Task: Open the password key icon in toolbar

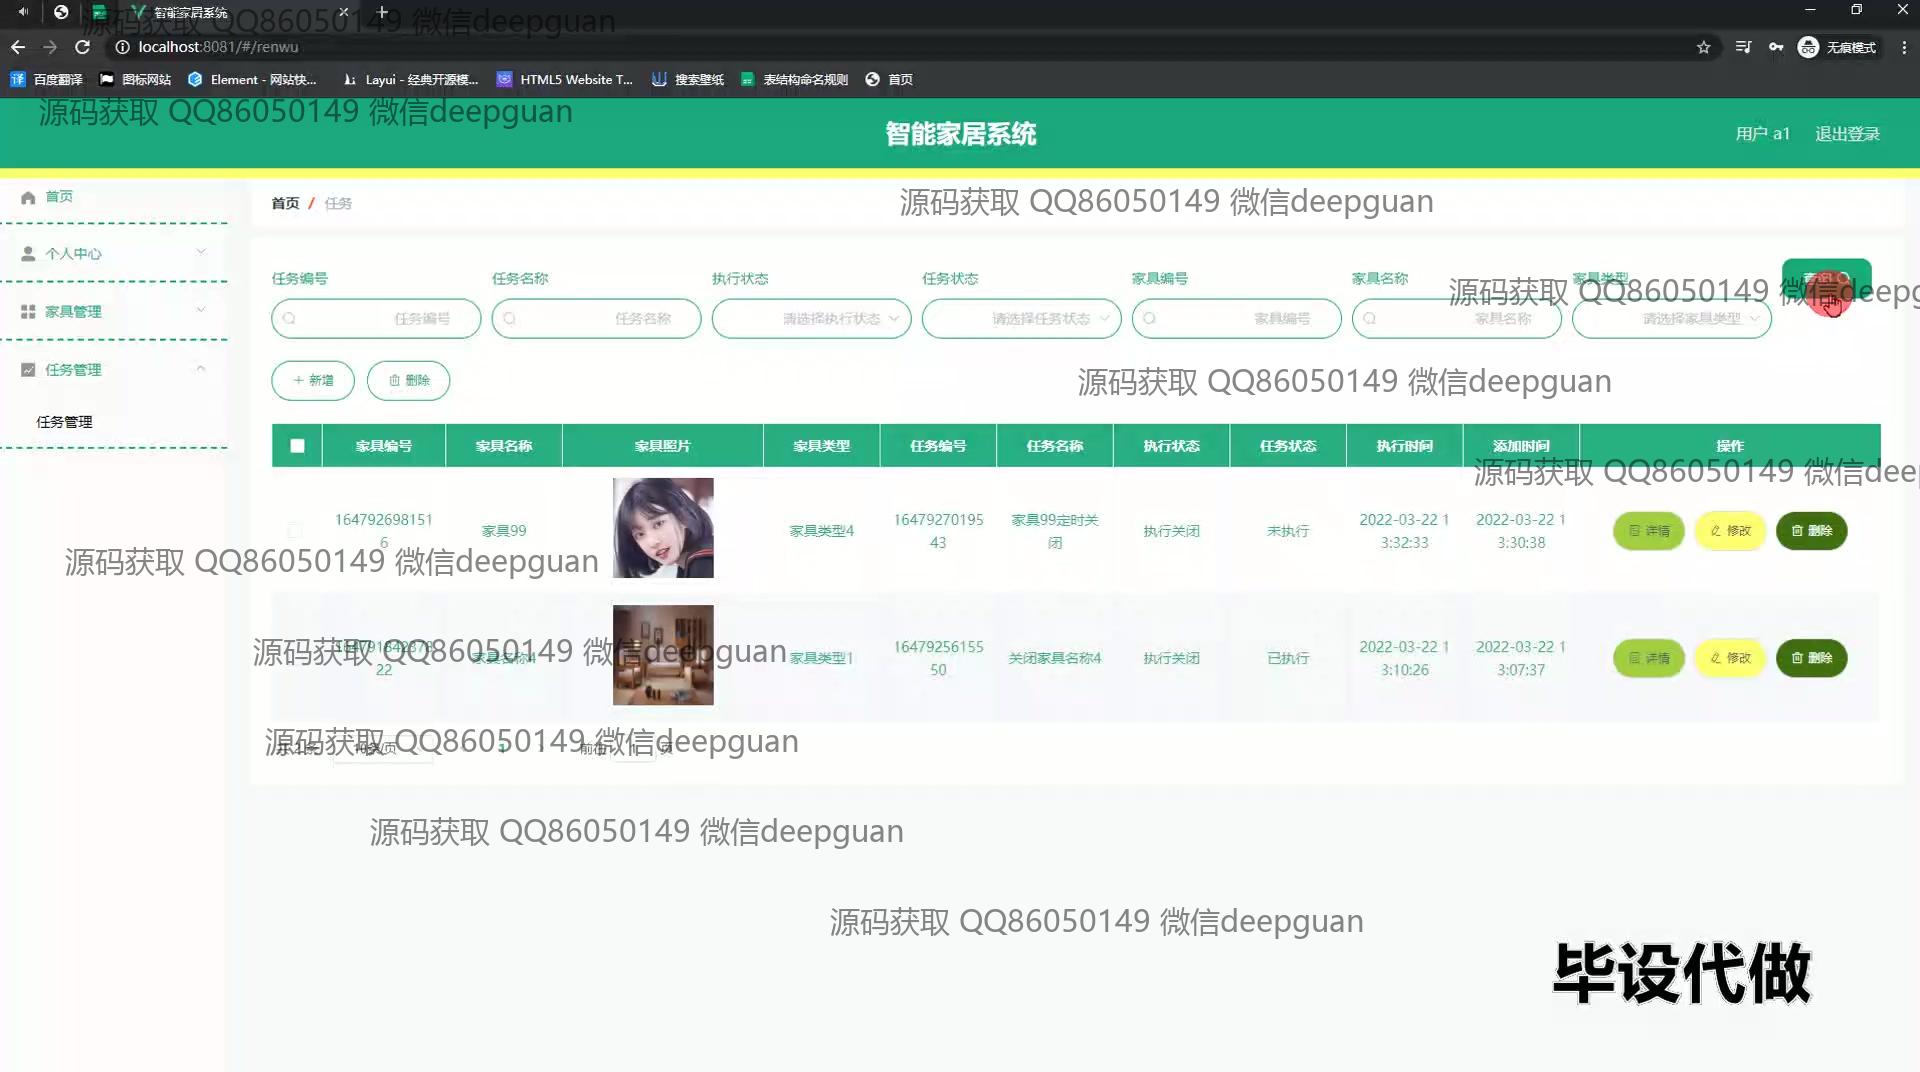Action: point(1776,47)
